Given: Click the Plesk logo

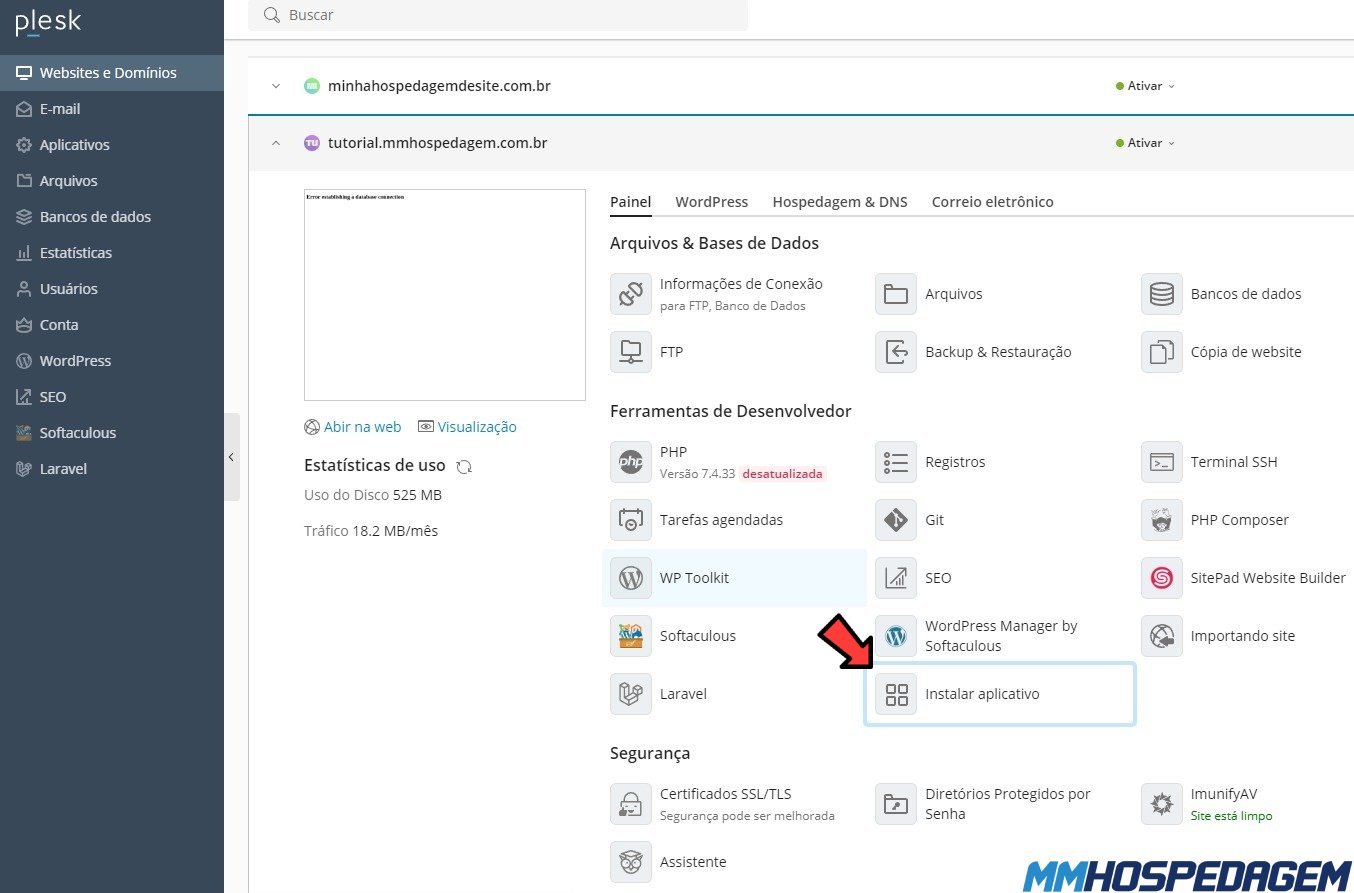Looking at the screenshot, I should (x=49, y=23).
